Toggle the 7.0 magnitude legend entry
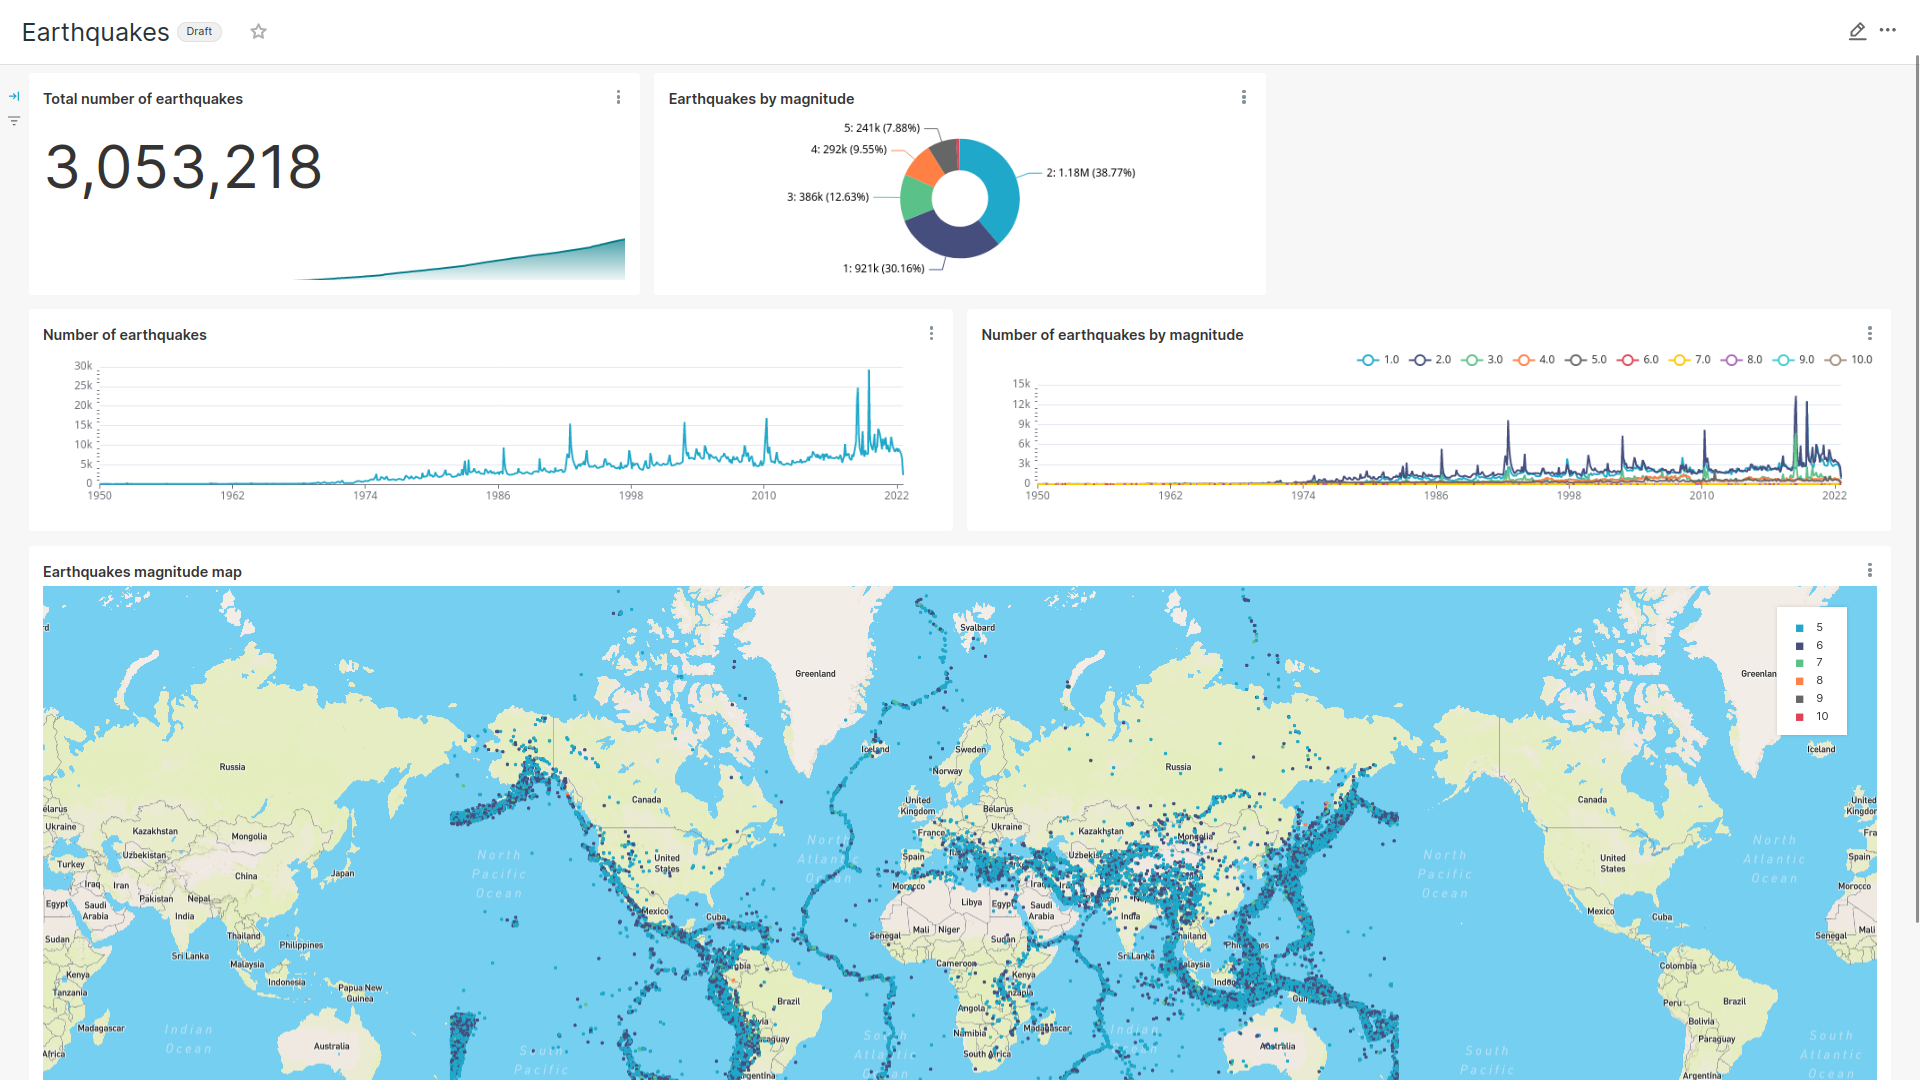The height and width of the screenshot is (1080, 1920). tap(1691, 360)
